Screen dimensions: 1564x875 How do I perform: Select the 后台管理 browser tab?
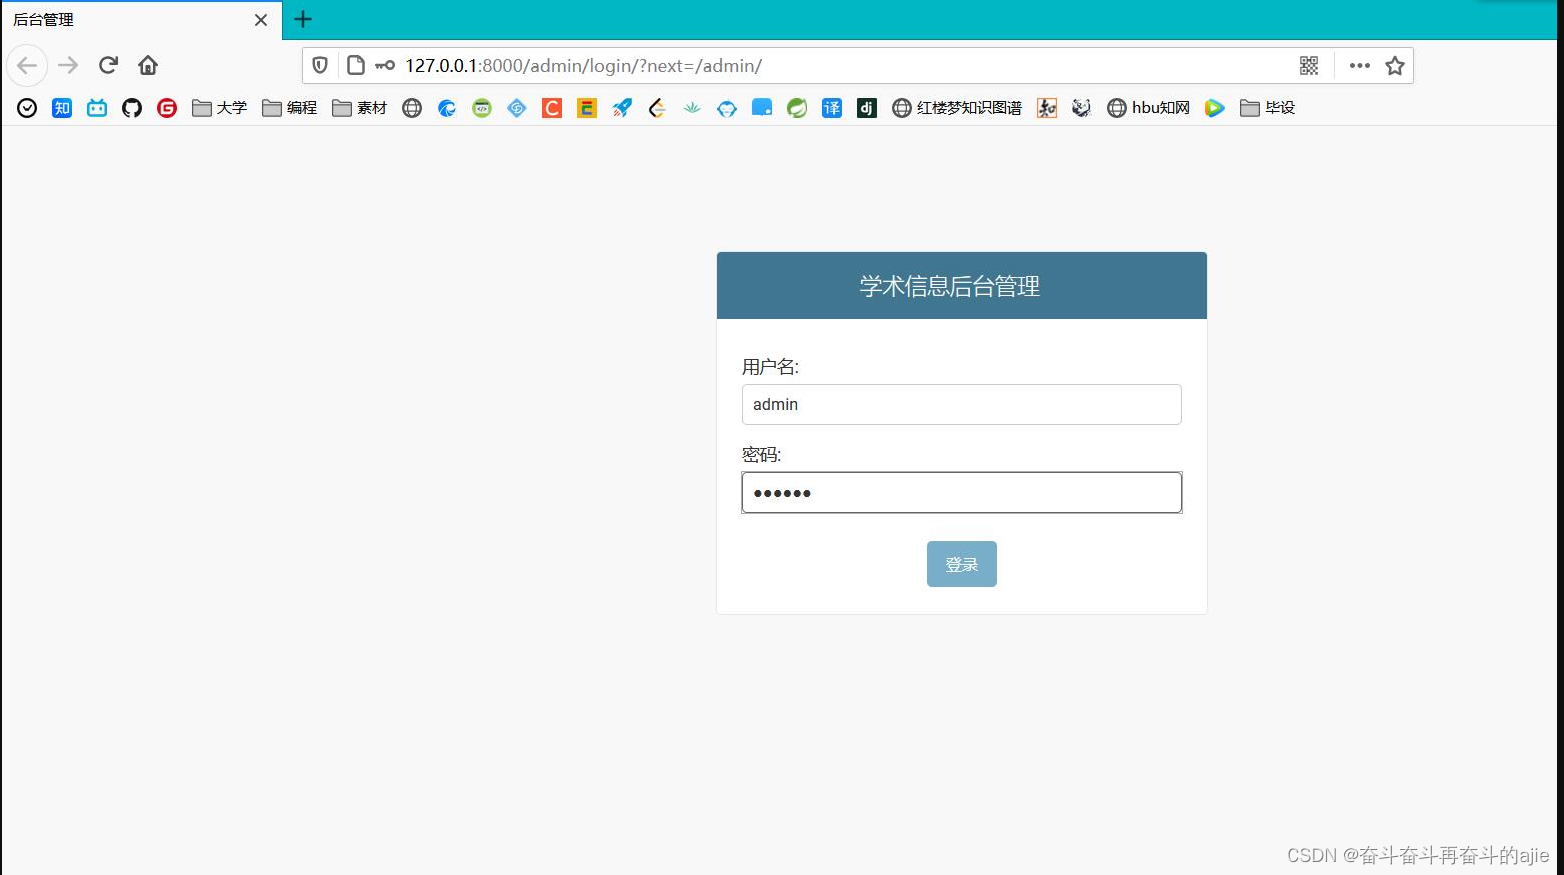141,20
